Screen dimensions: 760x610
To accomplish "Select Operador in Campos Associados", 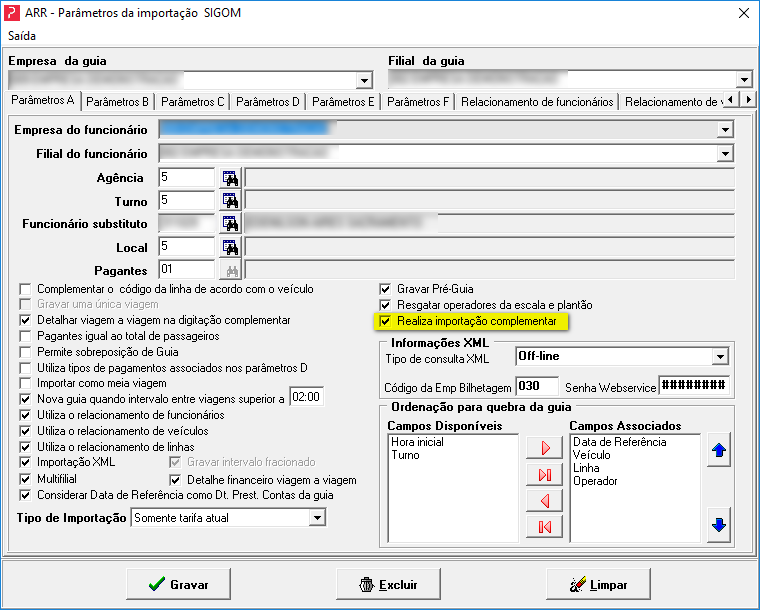I will tap(595, 481).
